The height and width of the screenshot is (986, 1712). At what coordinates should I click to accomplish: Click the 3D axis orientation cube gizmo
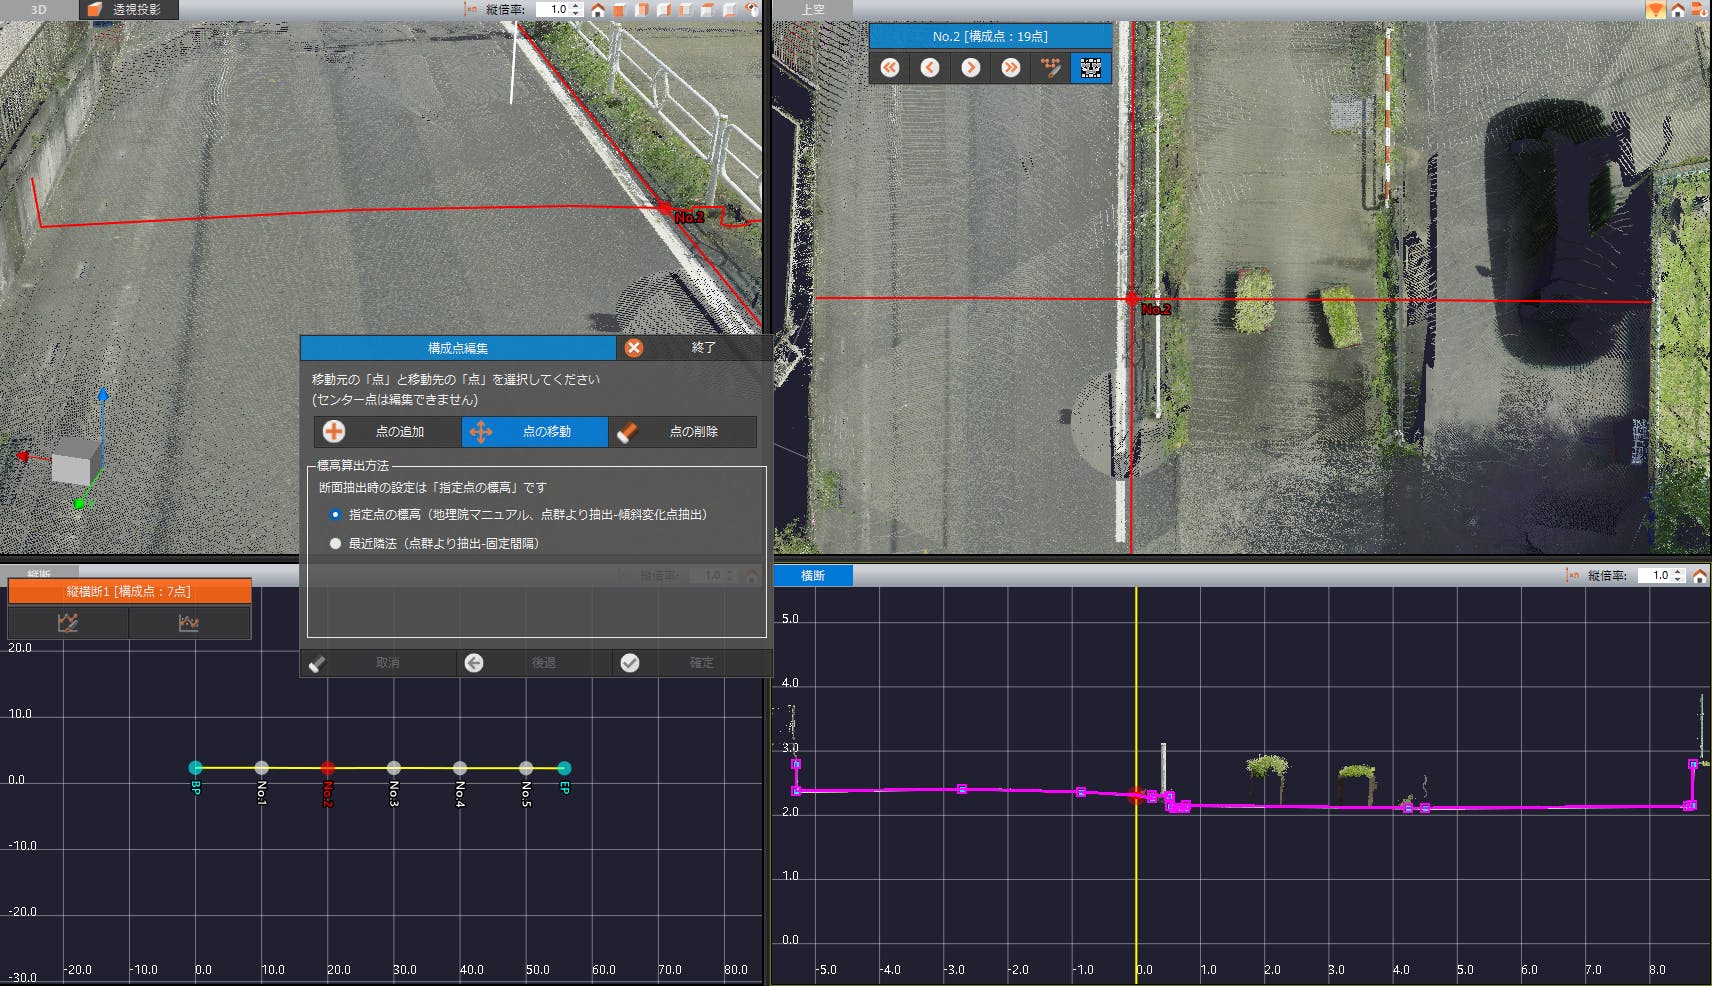(x=76, y=462)
